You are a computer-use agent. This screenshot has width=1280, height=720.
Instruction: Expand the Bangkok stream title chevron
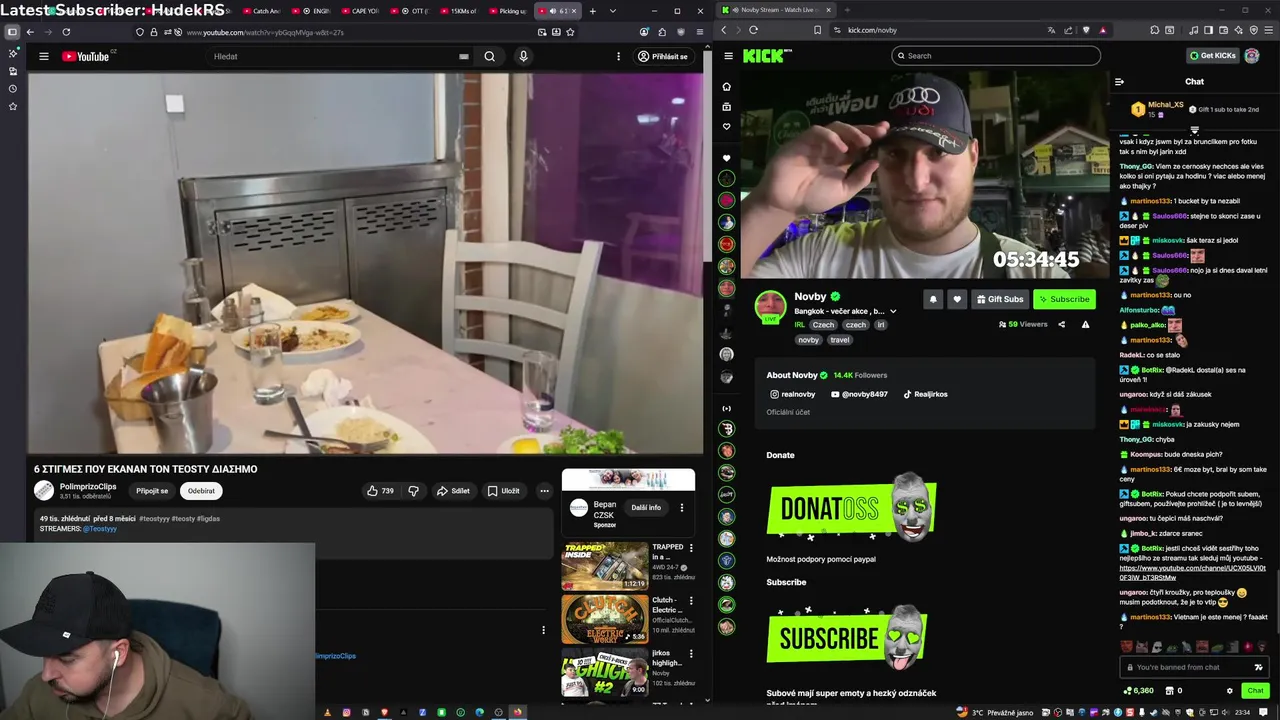(x=893, y=311)
